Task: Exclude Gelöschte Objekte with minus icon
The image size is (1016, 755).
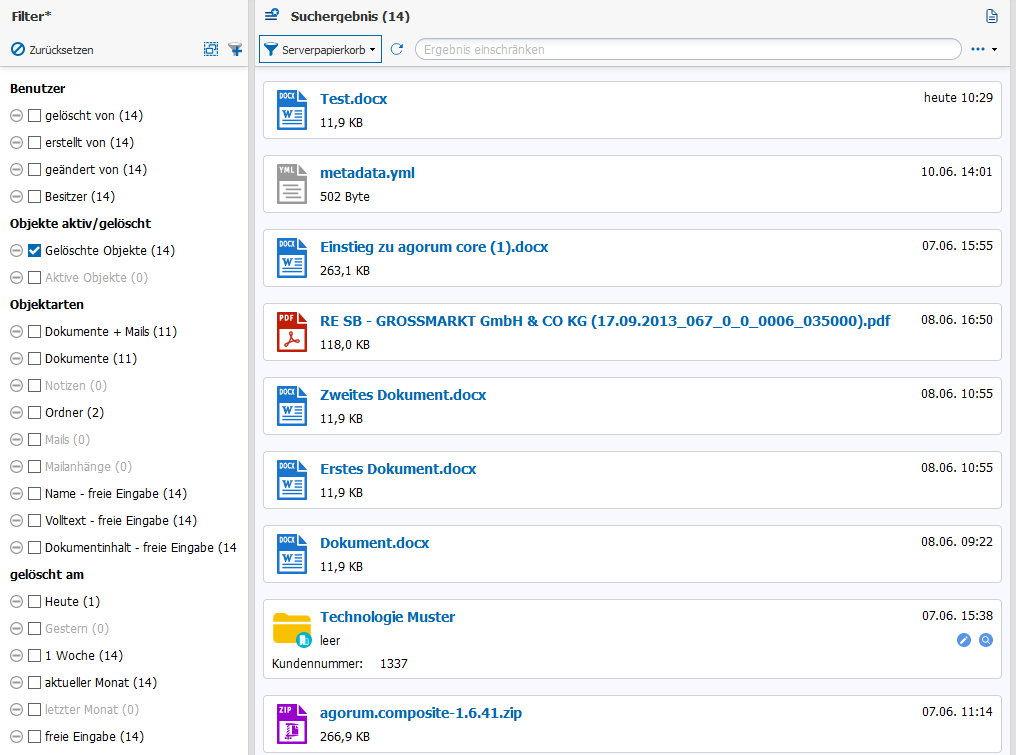Action: 17,251
